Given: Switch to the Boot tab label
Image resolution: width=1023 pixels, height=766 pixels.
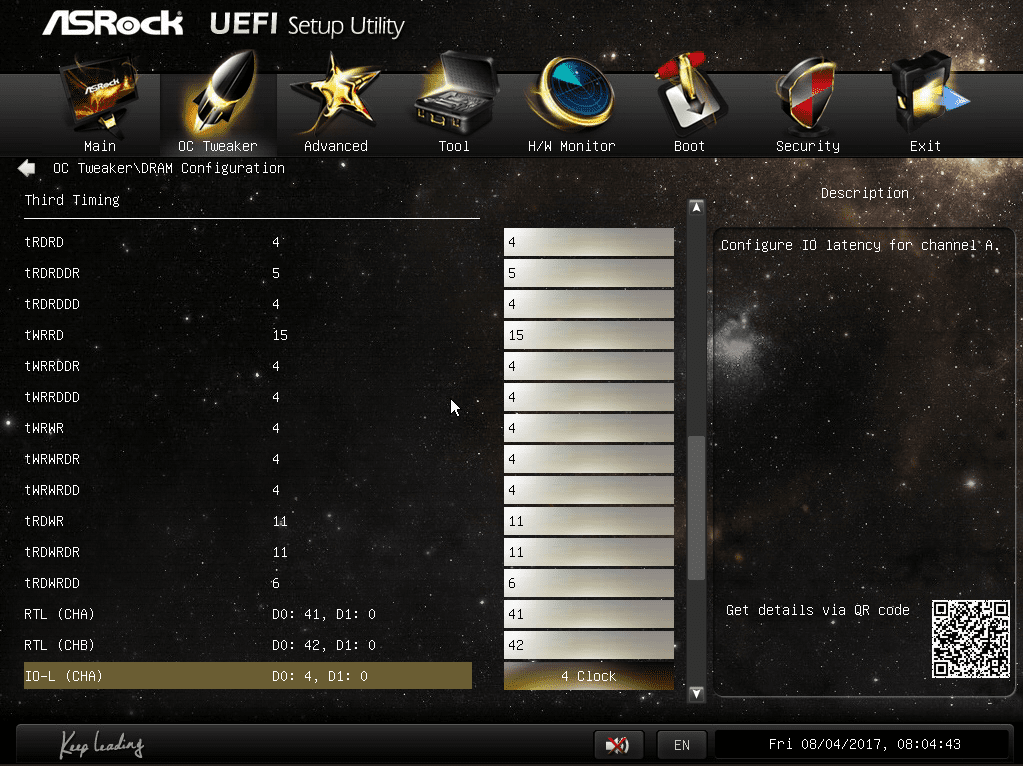Looking at the screenshot, I should 689,146.
